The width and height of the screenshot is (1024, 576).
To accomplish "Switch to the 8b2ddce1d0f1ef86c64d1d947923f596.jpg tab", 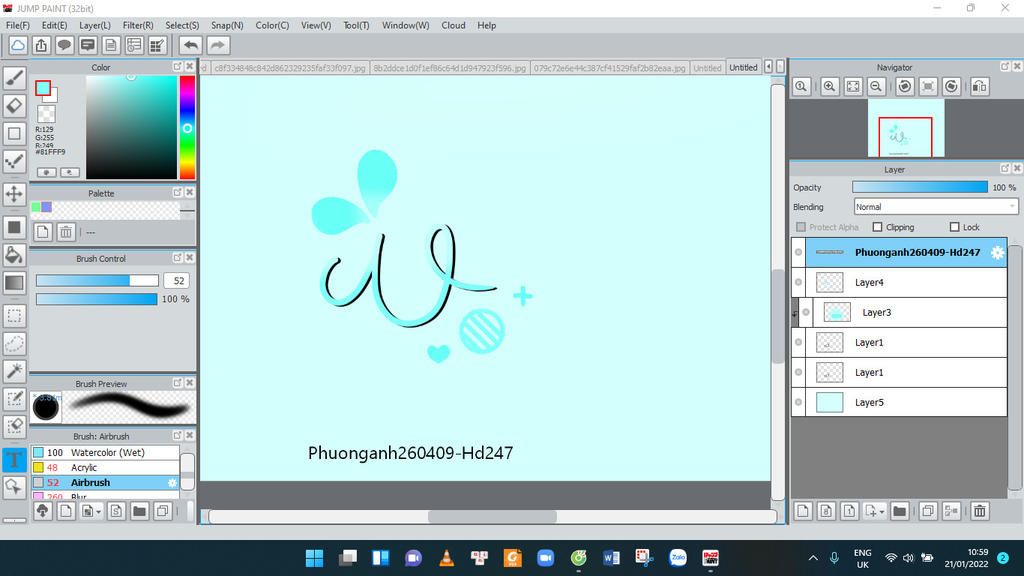I will tap(449, 68).
